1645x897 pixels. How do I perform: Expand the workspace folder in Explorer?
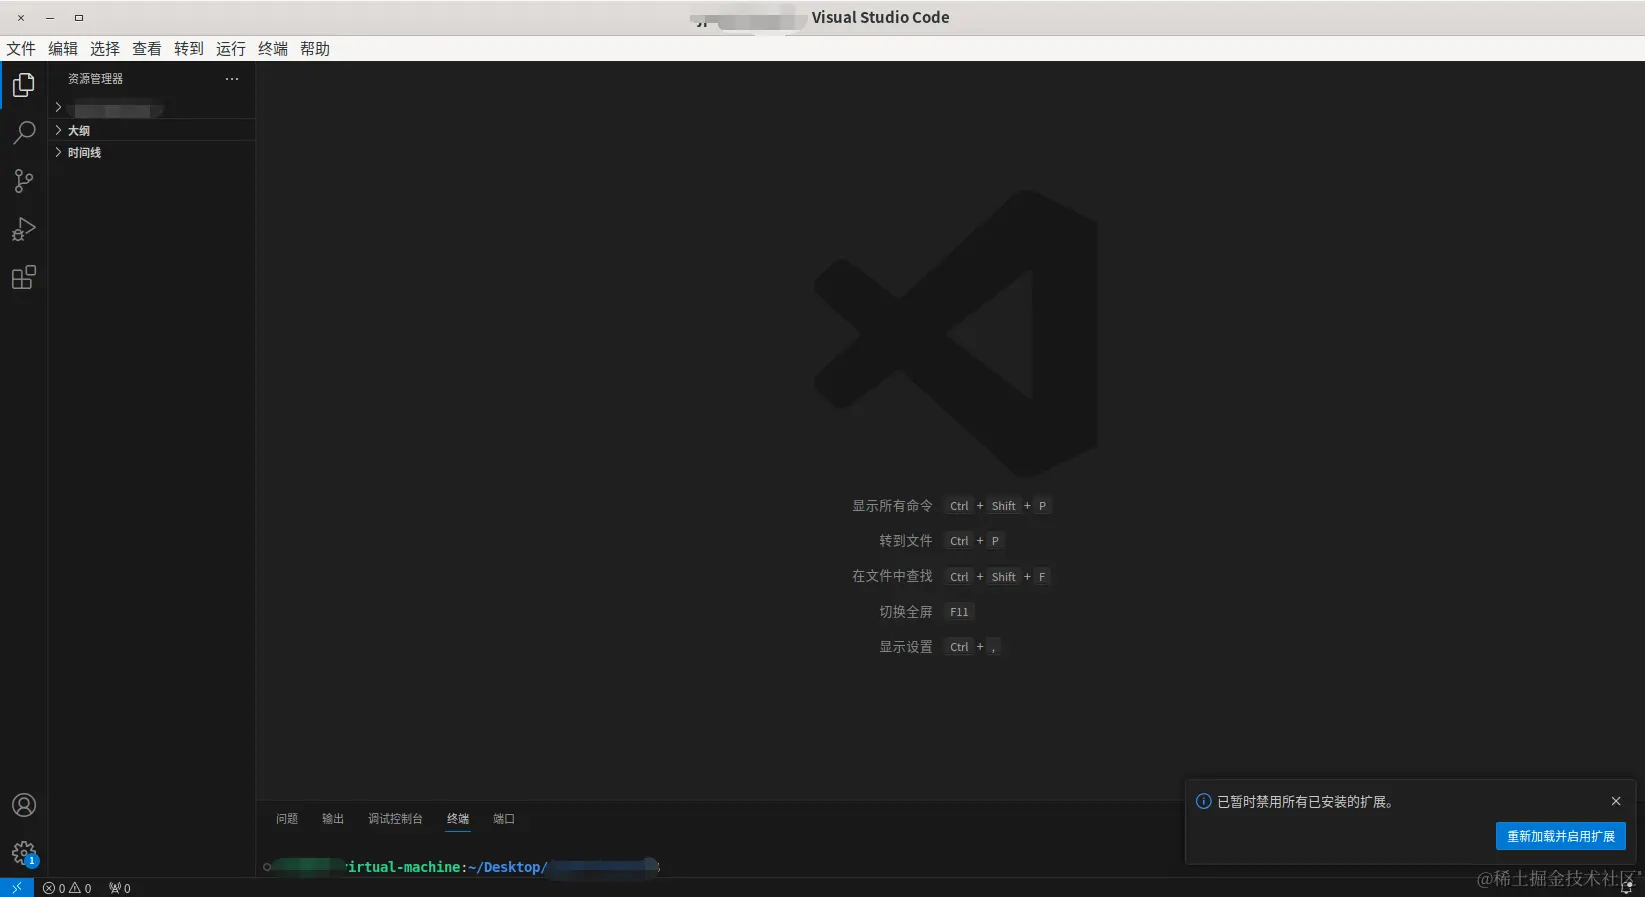[x=152, y=108]
